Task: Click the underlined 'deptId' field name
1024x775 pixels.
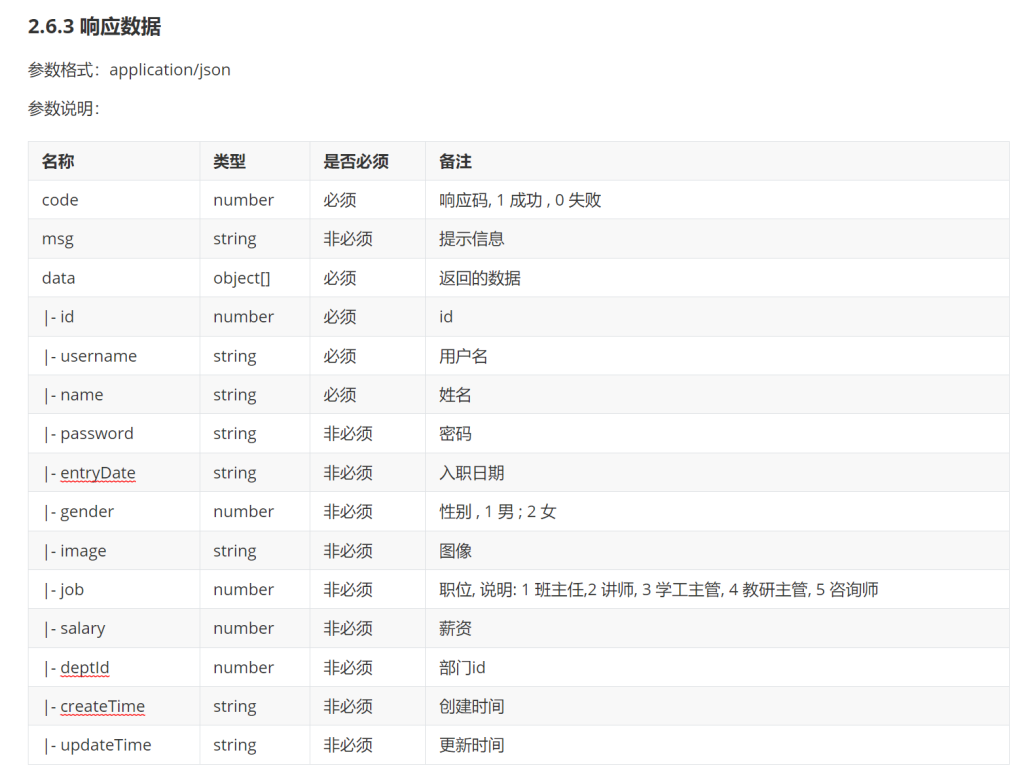Action: [x=85, y=668]
